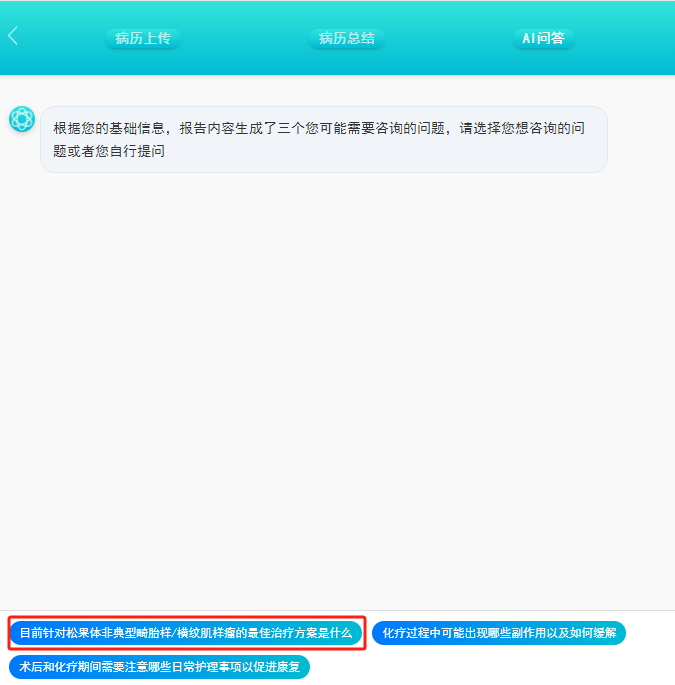
Task: Click the AI assistant avatar icon
Action: pyautogui.click(x=21, y=119)
